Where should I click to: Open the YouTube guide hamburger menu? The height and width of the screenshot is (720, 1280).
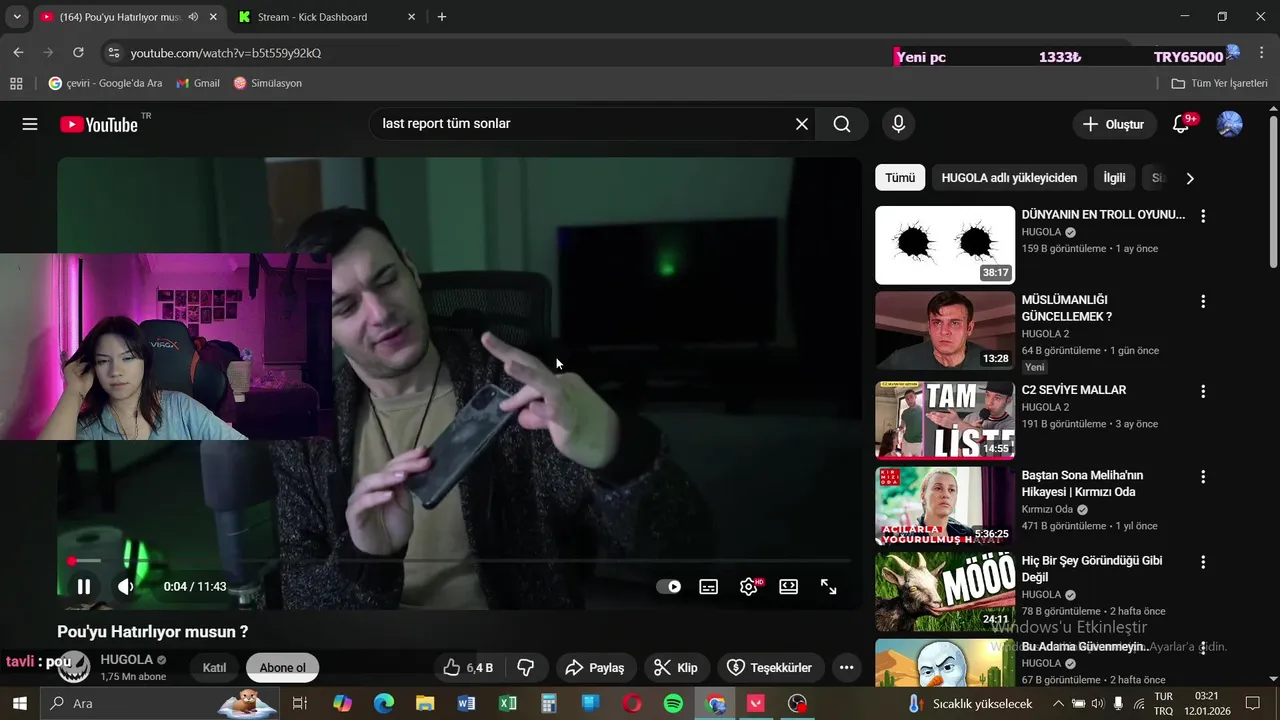(x=30, y=124)
